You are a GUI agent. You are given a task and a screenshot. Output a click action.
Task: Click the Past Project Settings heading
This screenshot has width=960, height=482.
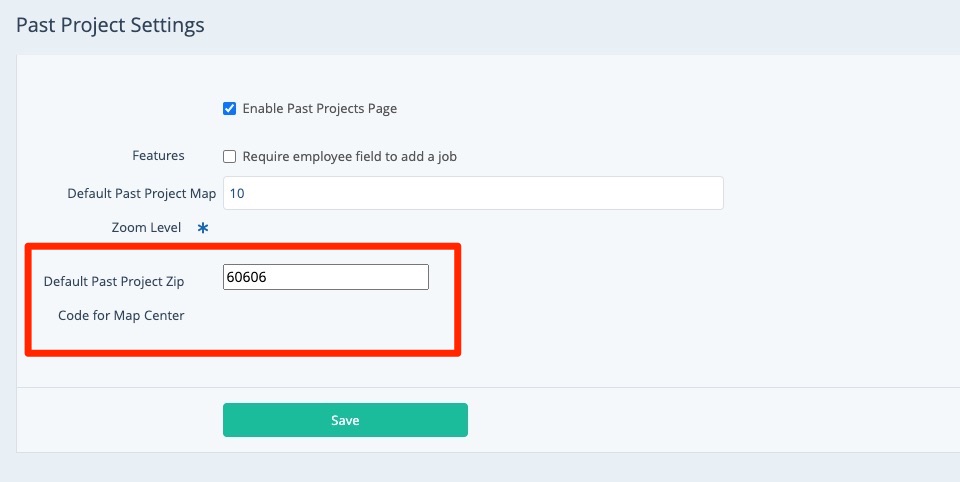tap(110, 25)
